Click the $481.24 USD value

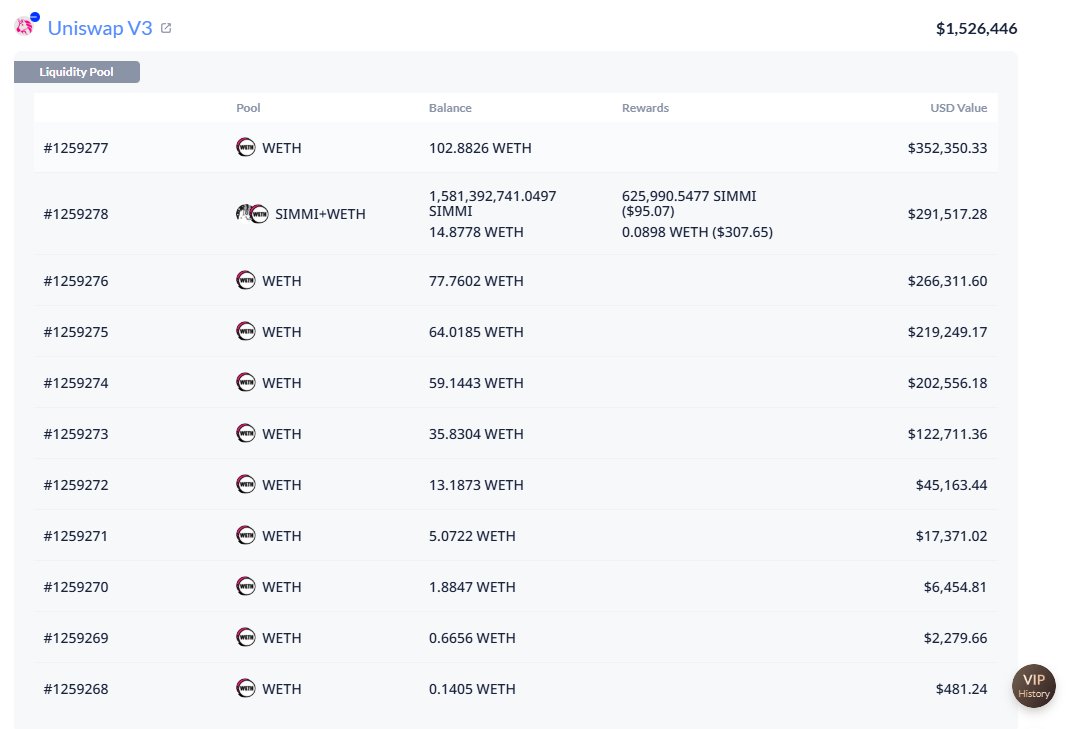[x=961, y=689]
